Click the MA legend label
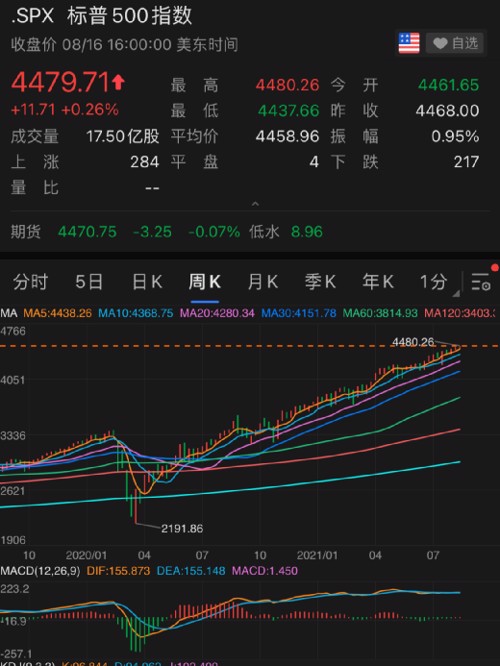The width and height of the screenshot is (500, 666). [9, 313]
